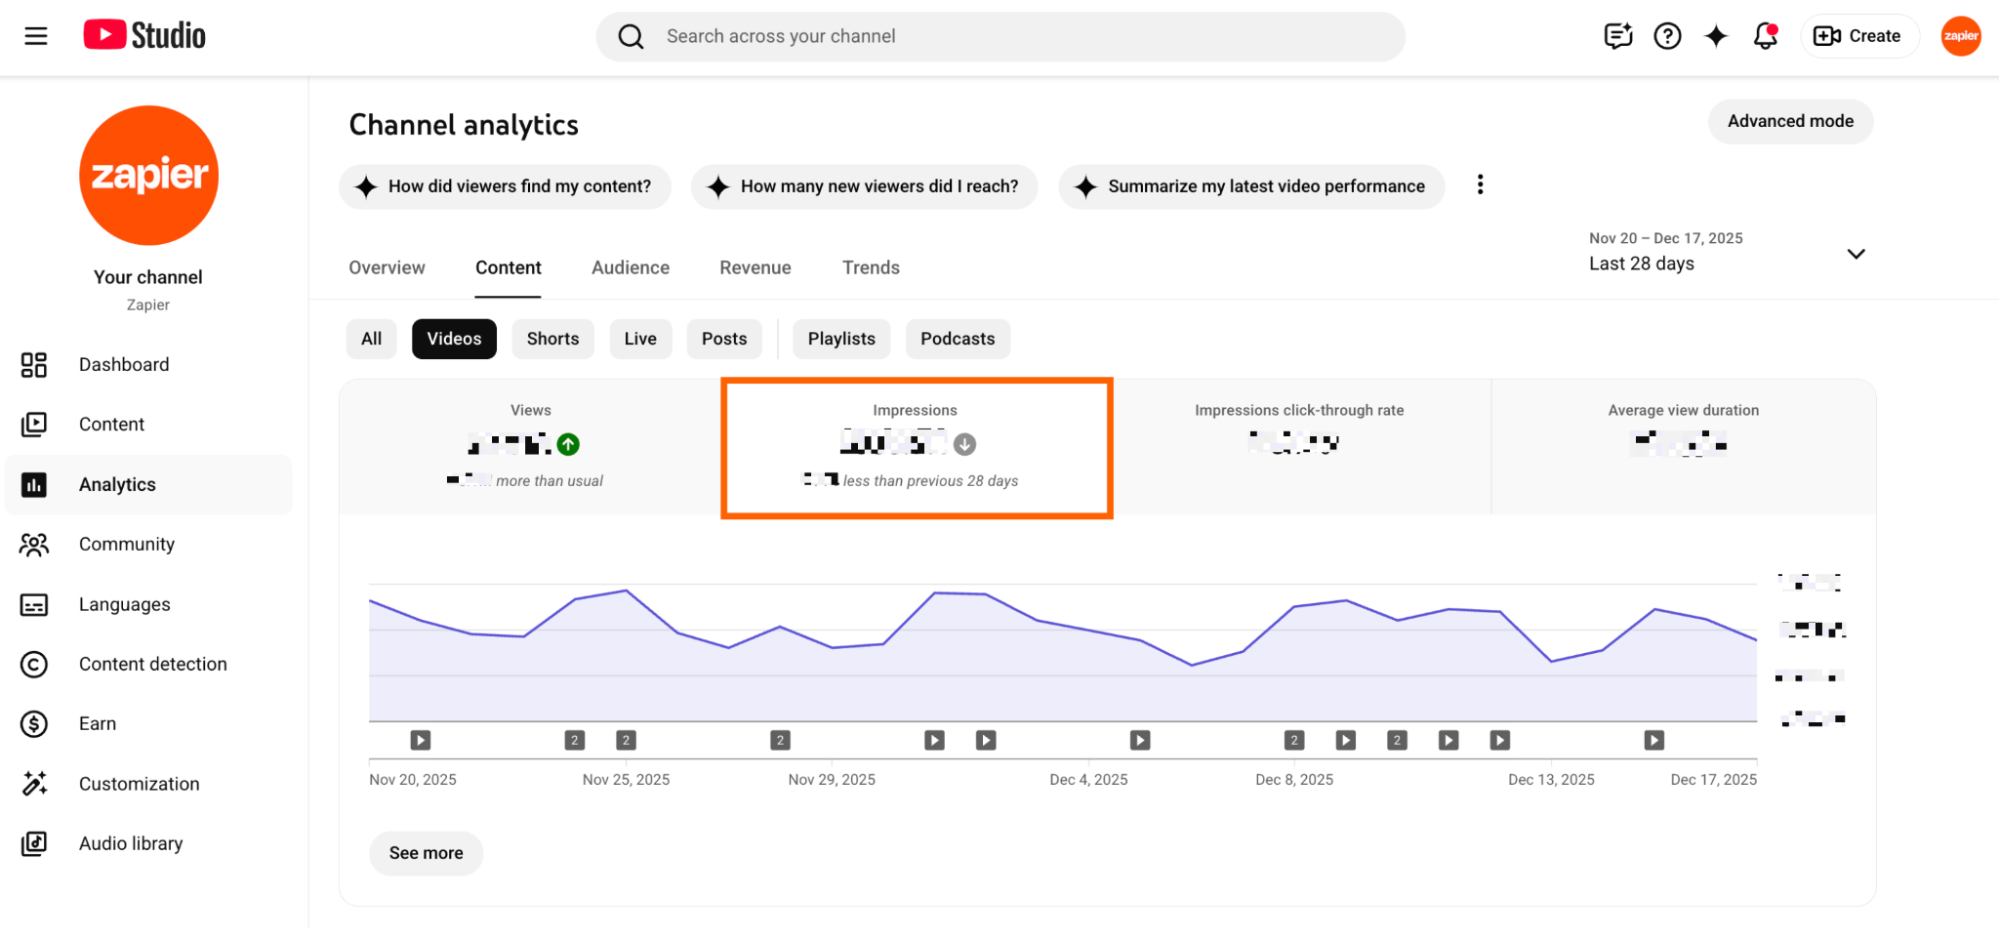Open the Audio library
1999x929 pixels.
(130, 843)
